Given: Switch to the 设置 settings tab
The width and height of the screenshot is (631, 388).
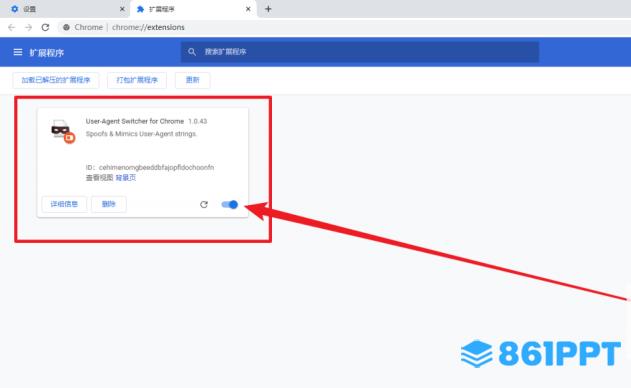Looking at the screenshot, I should (x=64, y=9).
